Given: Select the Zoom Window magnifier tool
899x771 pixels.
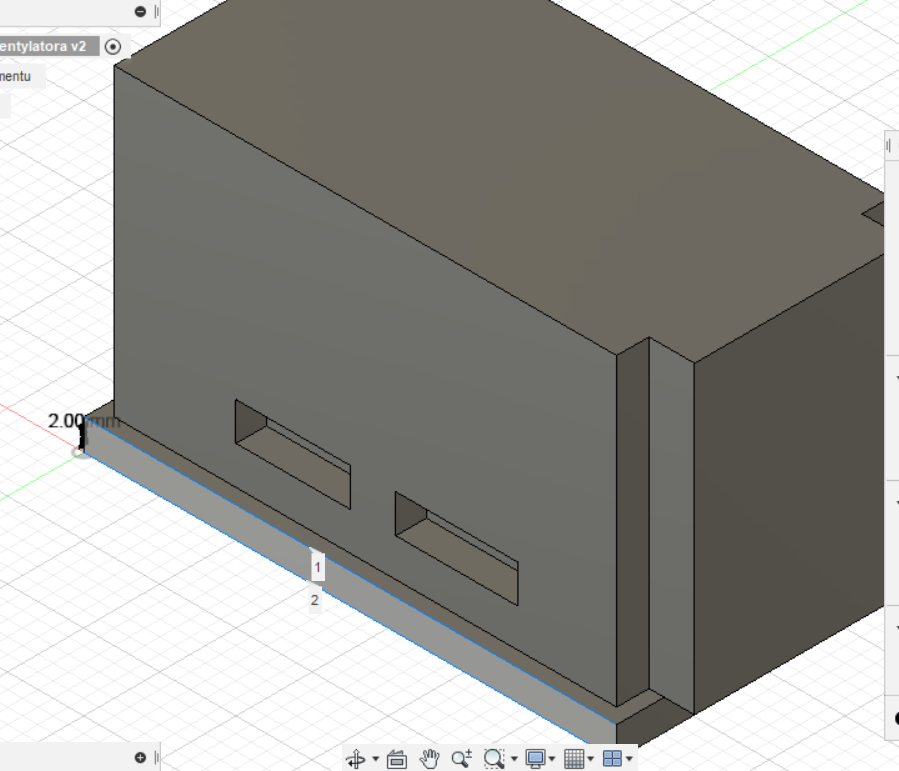Looking at the screenshot, I should (494, 758).
